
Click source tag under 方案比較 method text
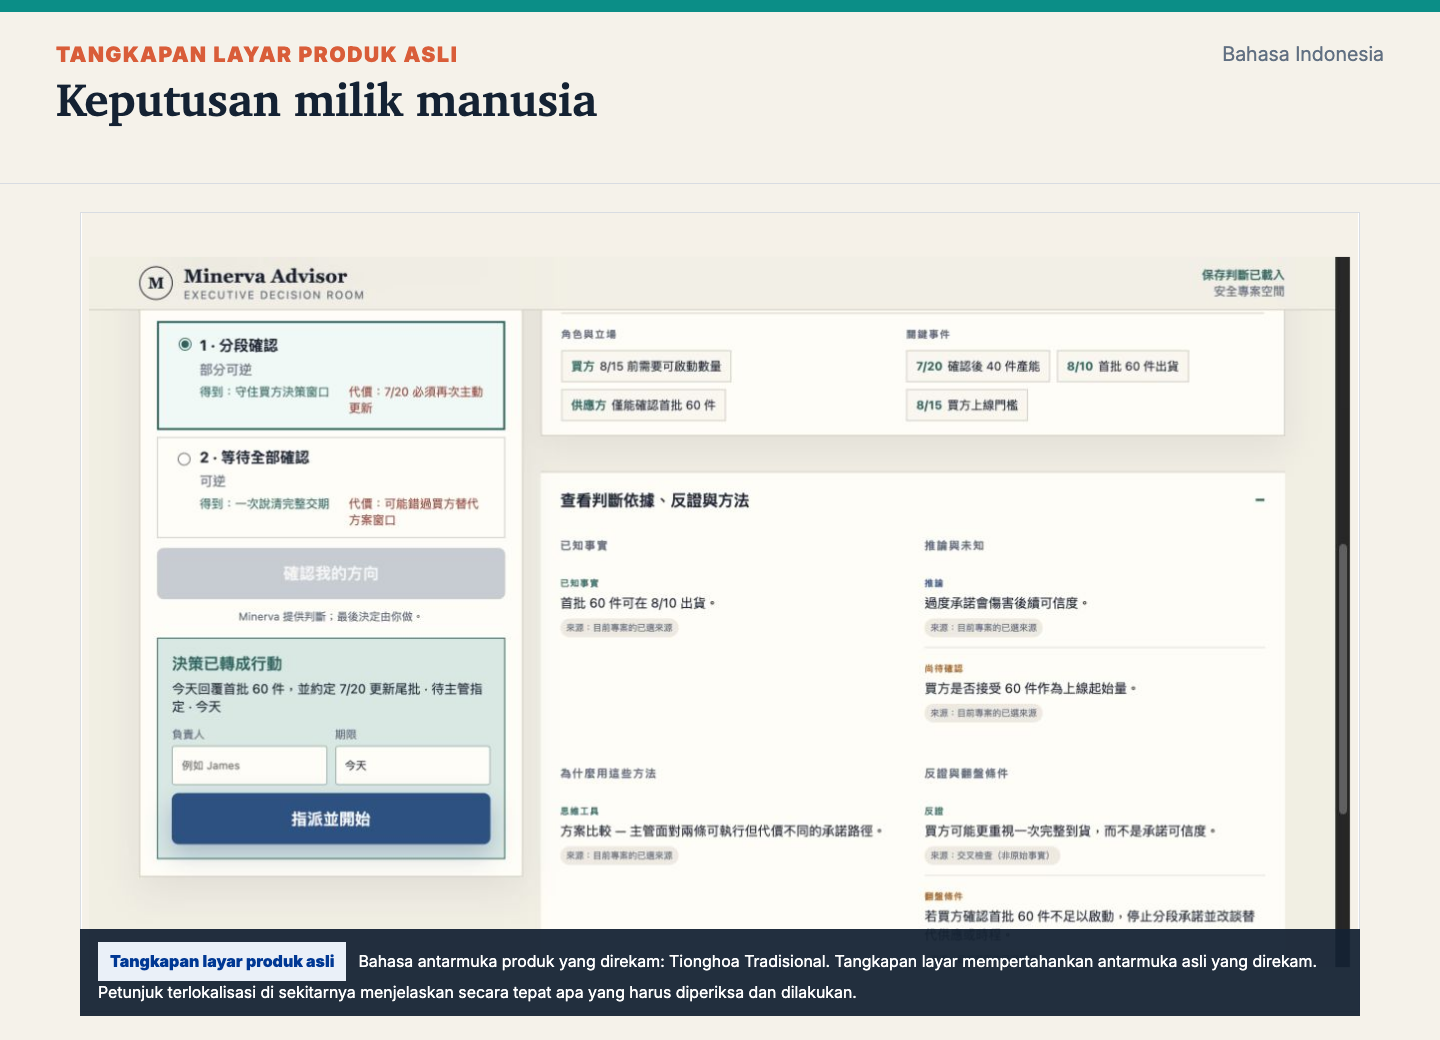619,856
